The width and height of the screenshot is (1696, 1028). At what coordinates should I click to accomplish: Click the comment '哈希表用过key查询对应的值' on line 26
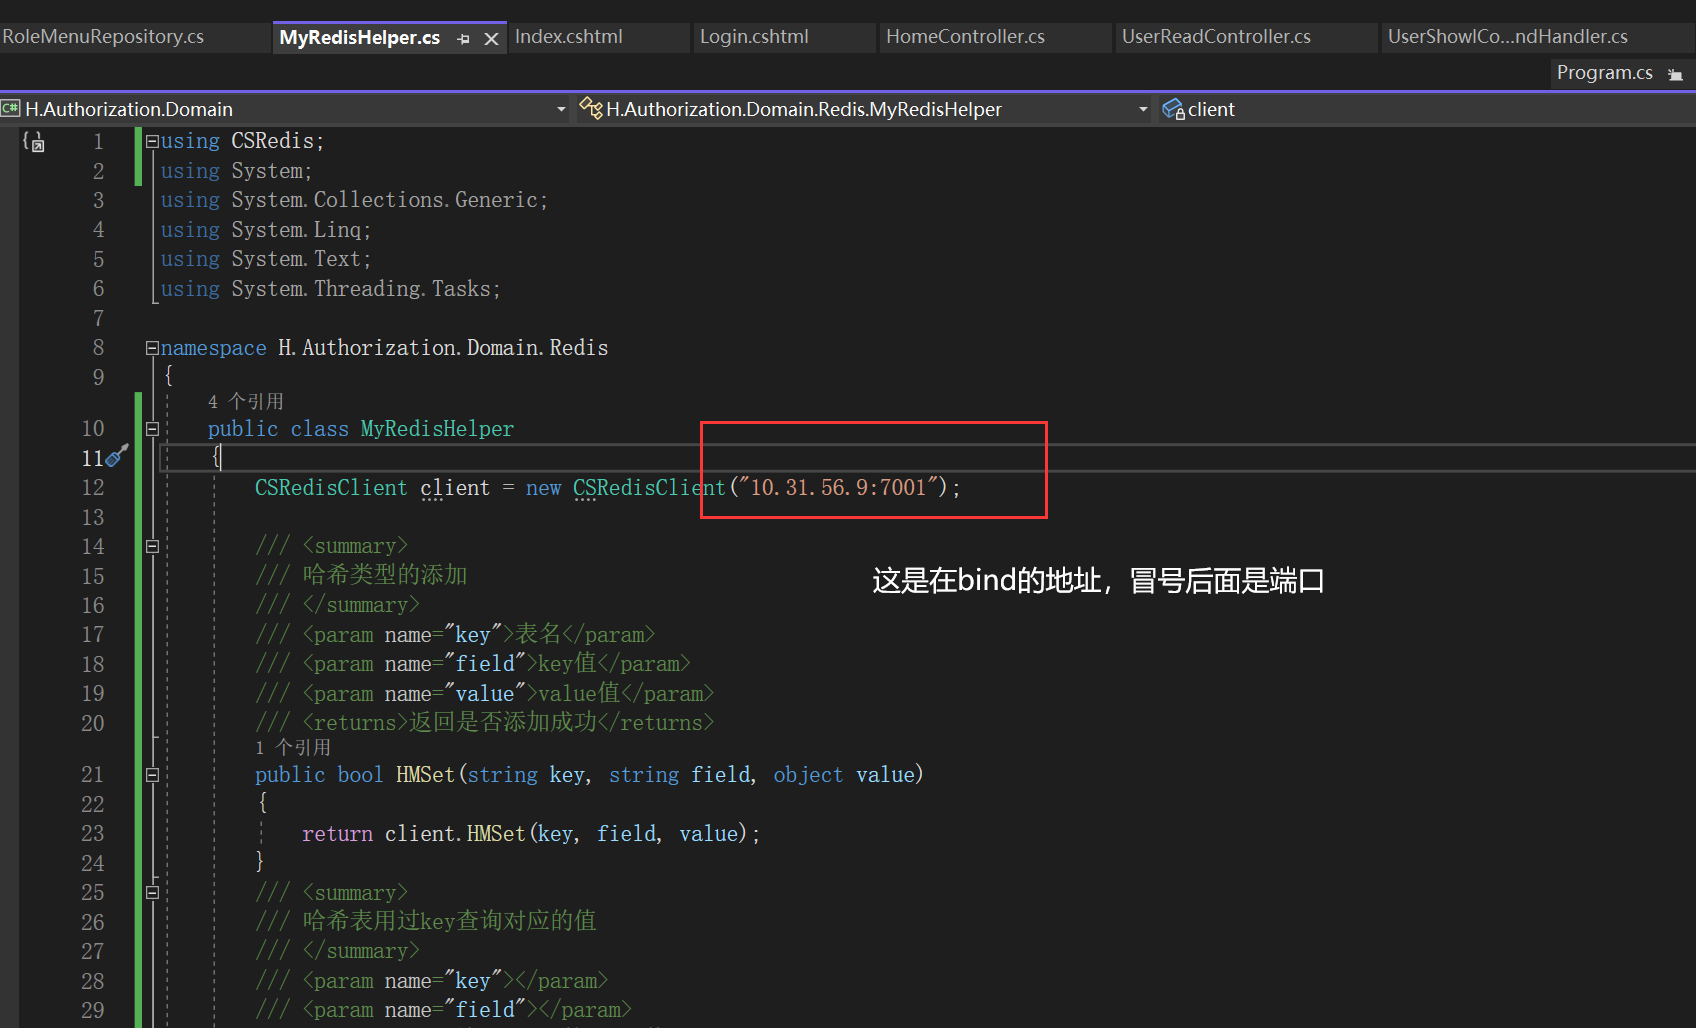pyautogui.click(x=450, y=921)
